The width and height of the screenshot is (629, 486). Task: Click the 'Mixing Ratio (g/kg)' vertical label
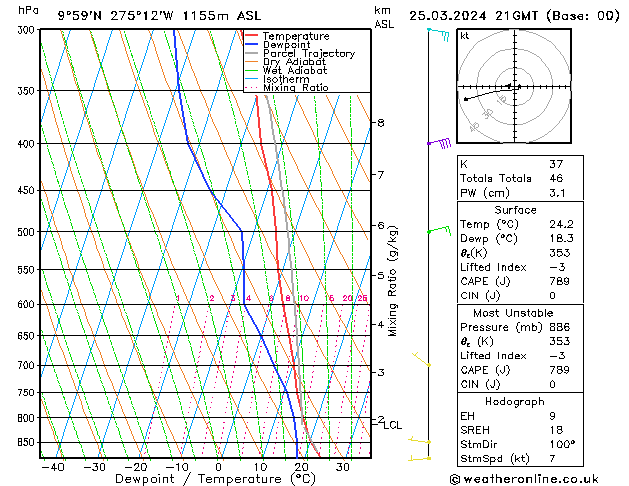pos(393,281)
